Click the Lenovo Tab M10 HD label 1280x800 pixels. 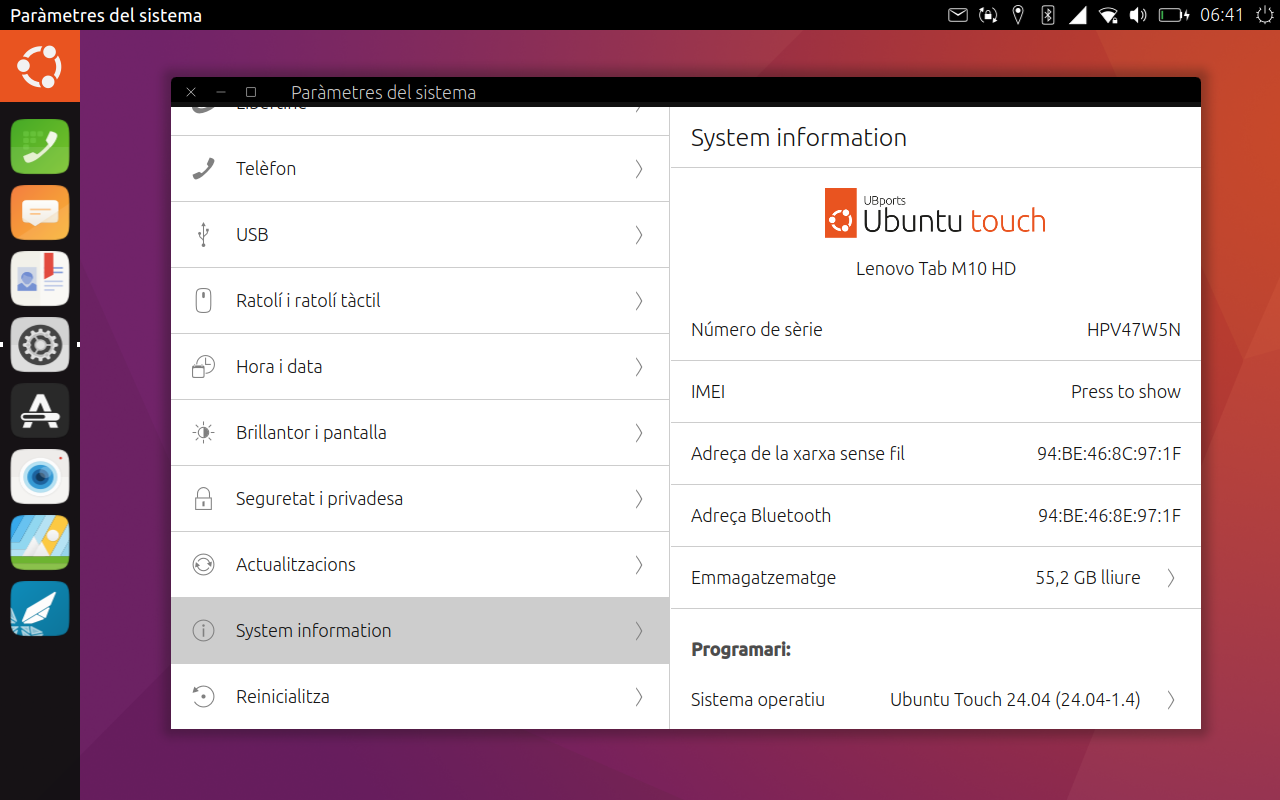coord(936,268)
